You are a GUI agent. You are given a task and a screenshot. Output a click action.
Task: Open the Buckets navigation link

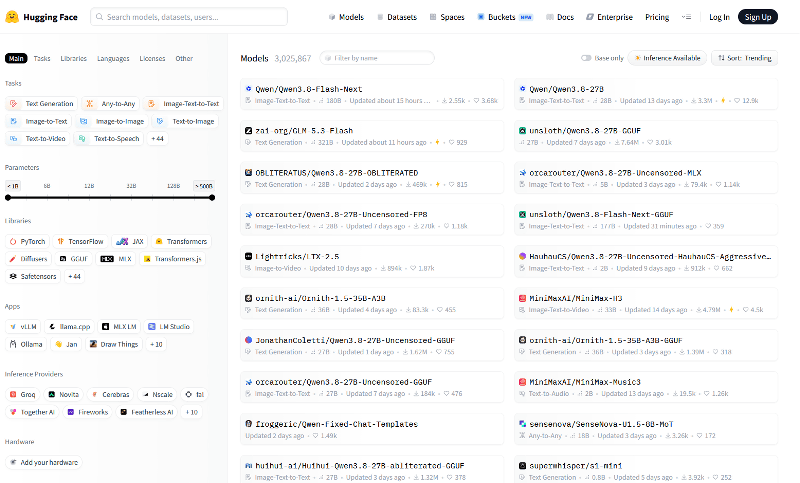[505, 17]
